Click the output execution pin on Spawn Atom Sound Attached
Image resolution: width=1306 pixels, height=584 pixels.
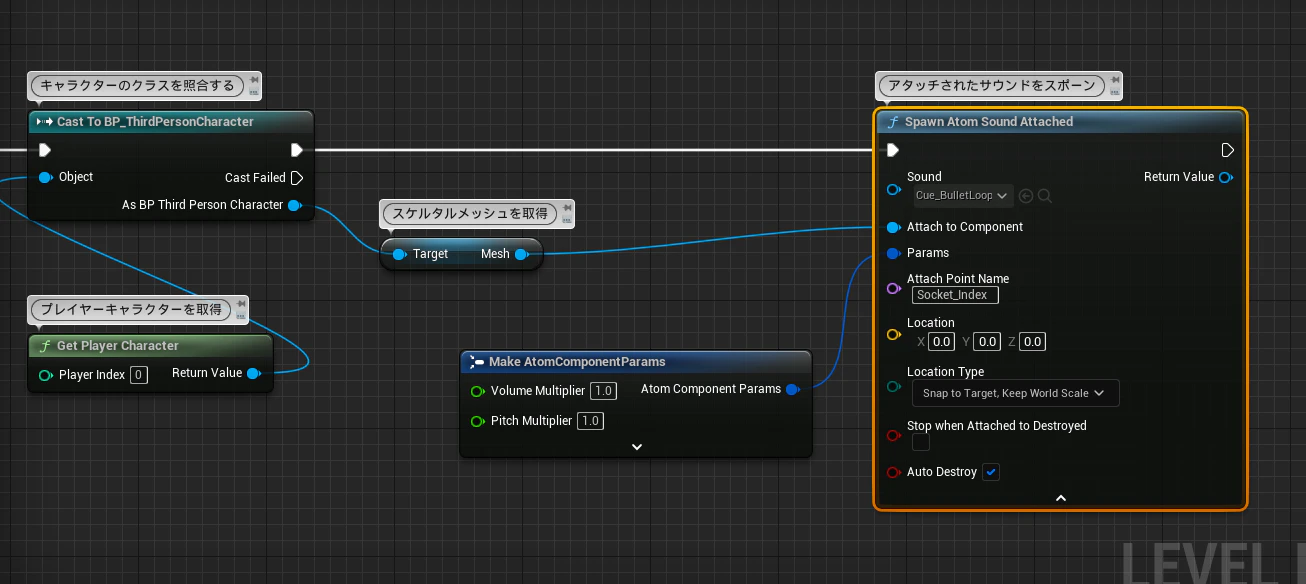point(1227,150)
